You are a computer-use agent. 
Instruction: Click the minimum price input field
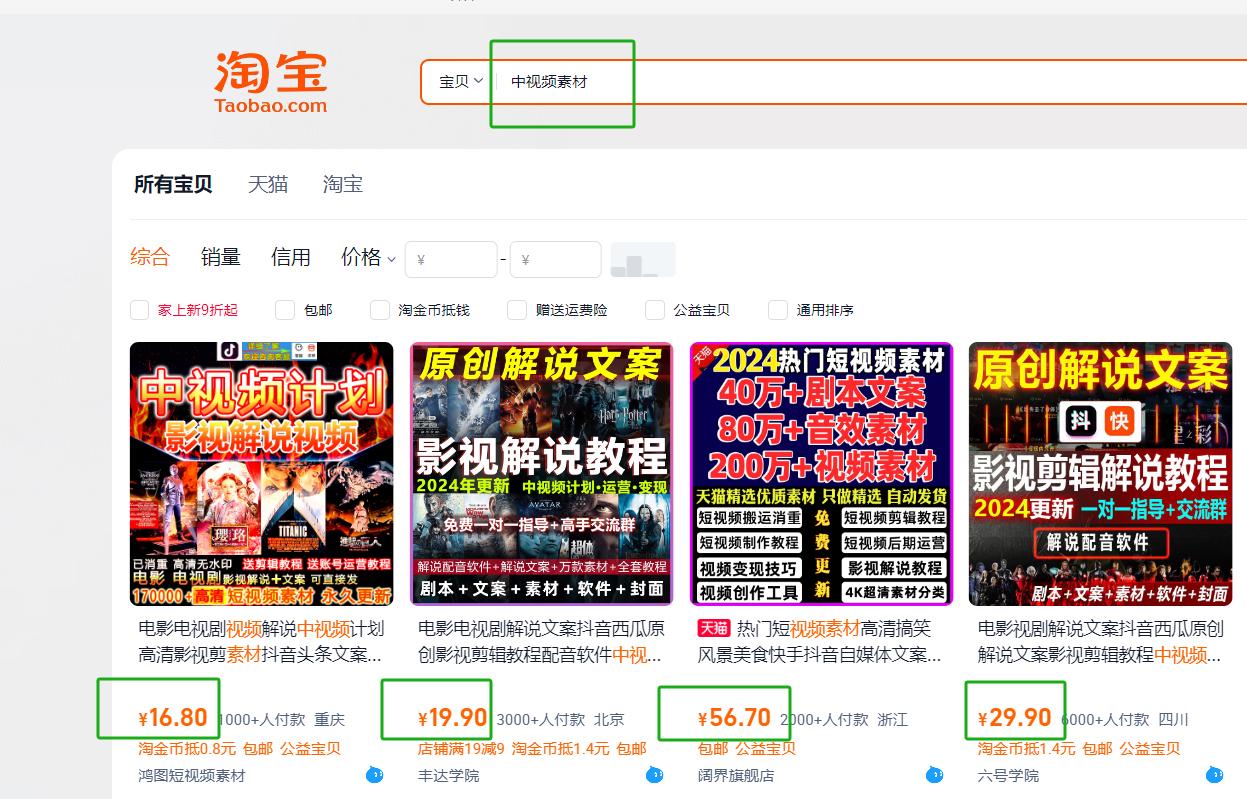[x=451, y=259]
